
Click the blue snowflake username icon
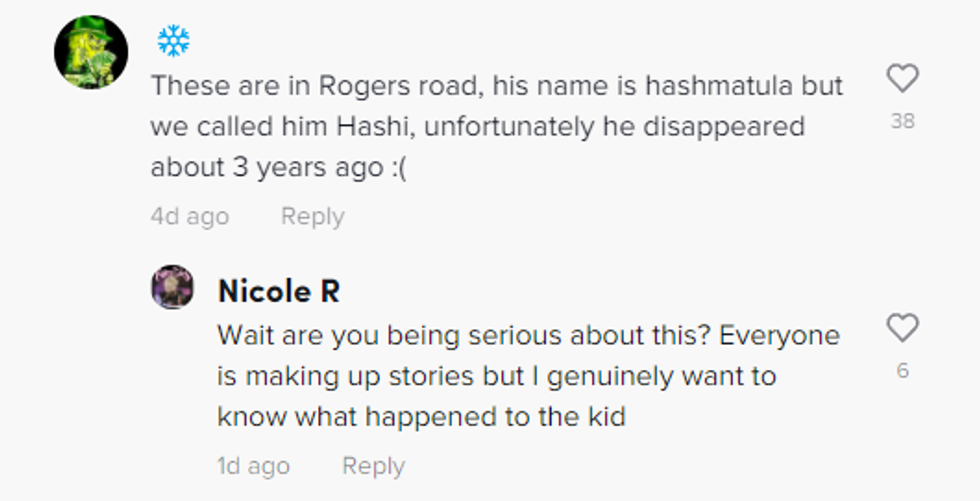173,41
